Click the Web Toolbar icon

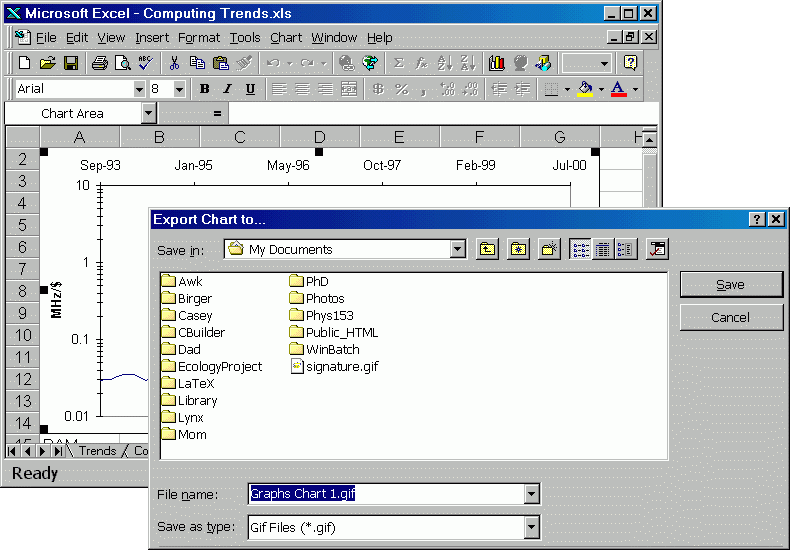370,63
